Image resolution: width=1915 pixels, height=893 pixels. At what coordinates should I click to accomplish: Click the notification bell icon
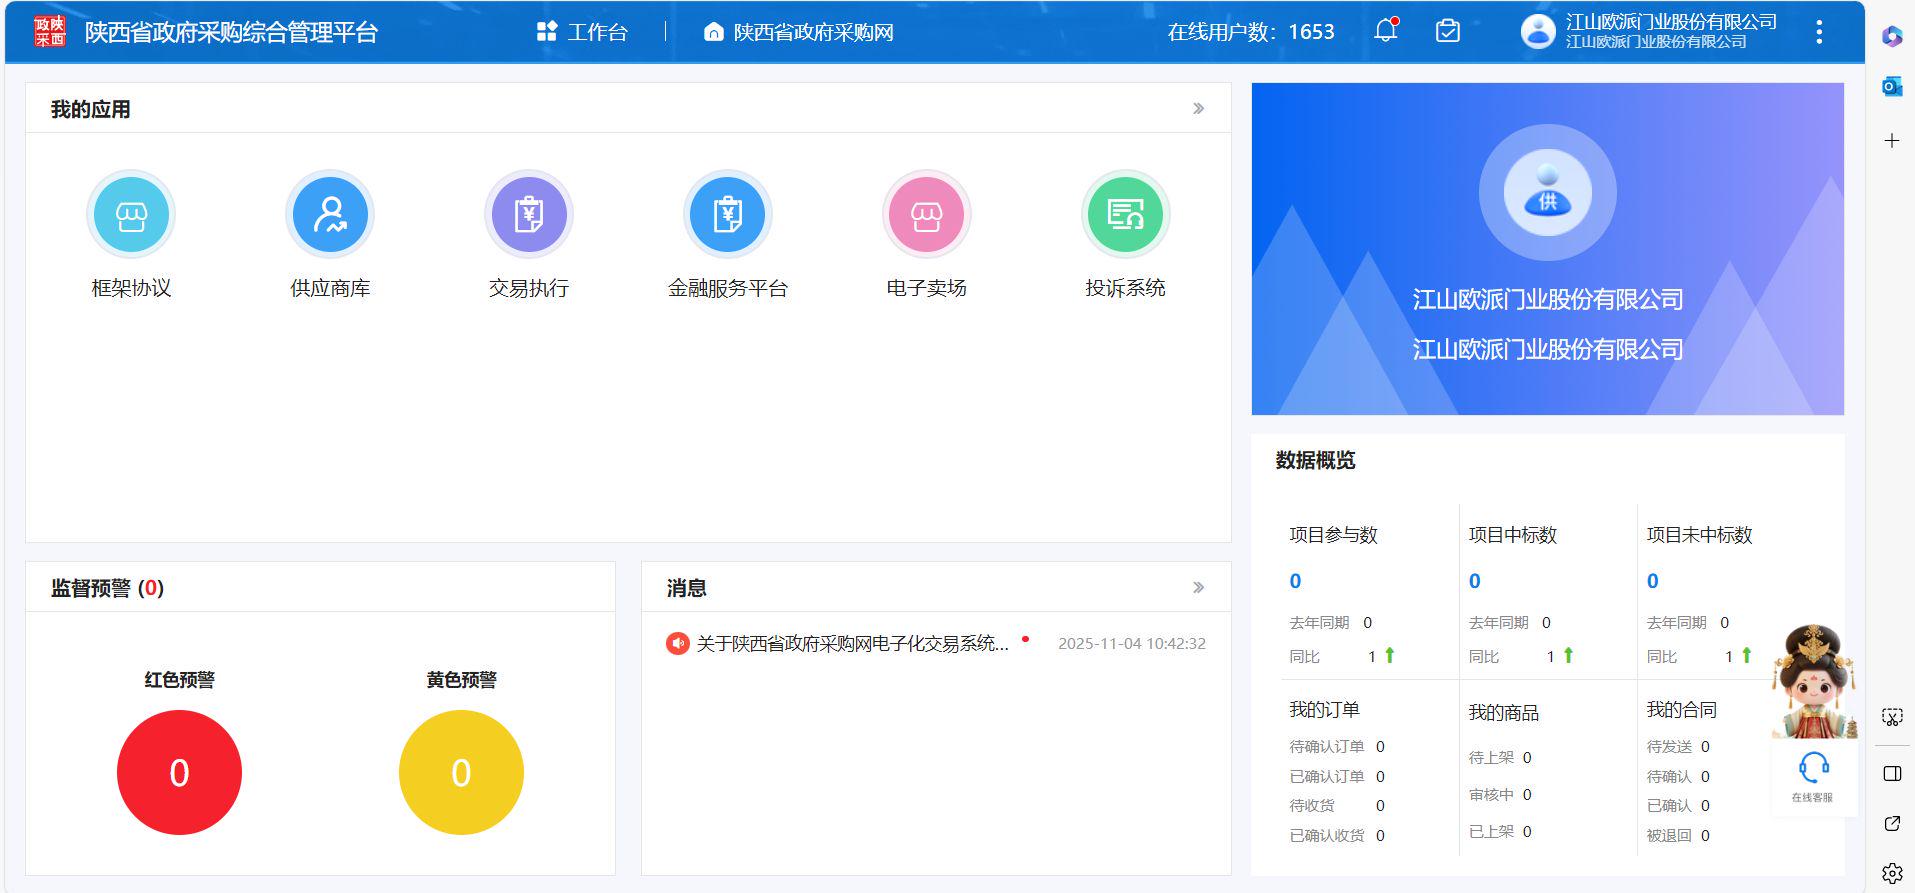point(1386,31)
